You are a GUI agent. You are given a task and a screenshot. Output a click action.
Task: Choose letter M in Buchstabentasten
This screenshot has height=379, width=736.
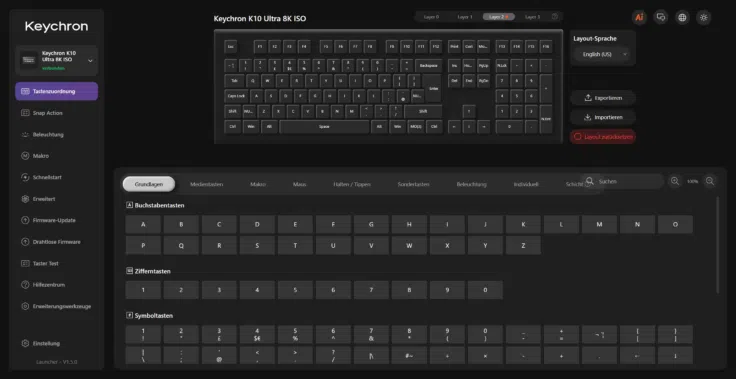tap(599, 224)
